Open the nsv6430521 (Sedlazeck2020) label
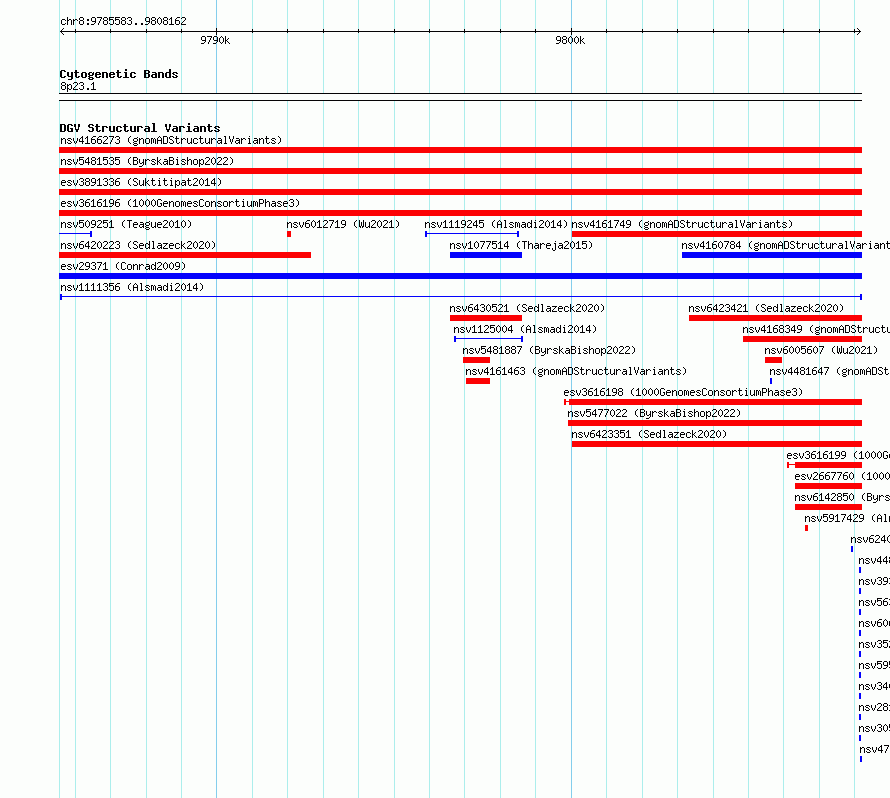The width and height of the screenshot is (890, 798). [527, 308]
